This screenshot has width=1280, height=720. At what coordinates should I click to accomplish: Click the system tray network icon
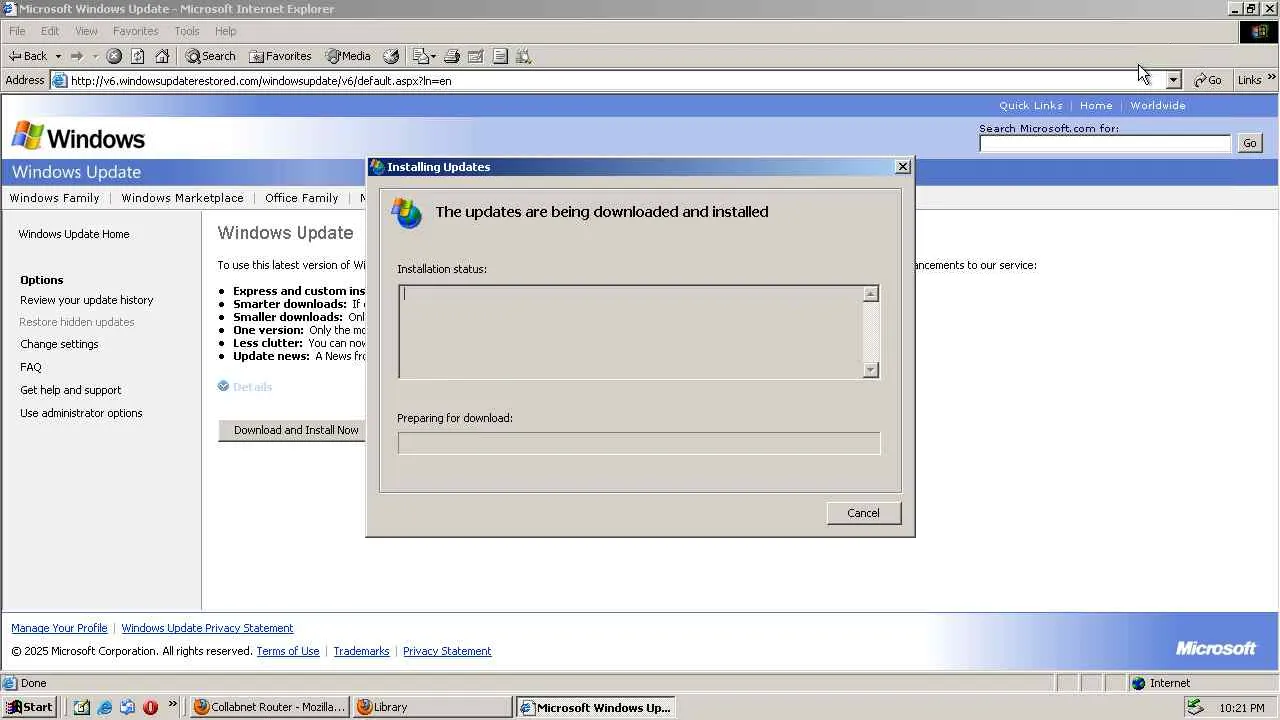(x=1195, y=707)
